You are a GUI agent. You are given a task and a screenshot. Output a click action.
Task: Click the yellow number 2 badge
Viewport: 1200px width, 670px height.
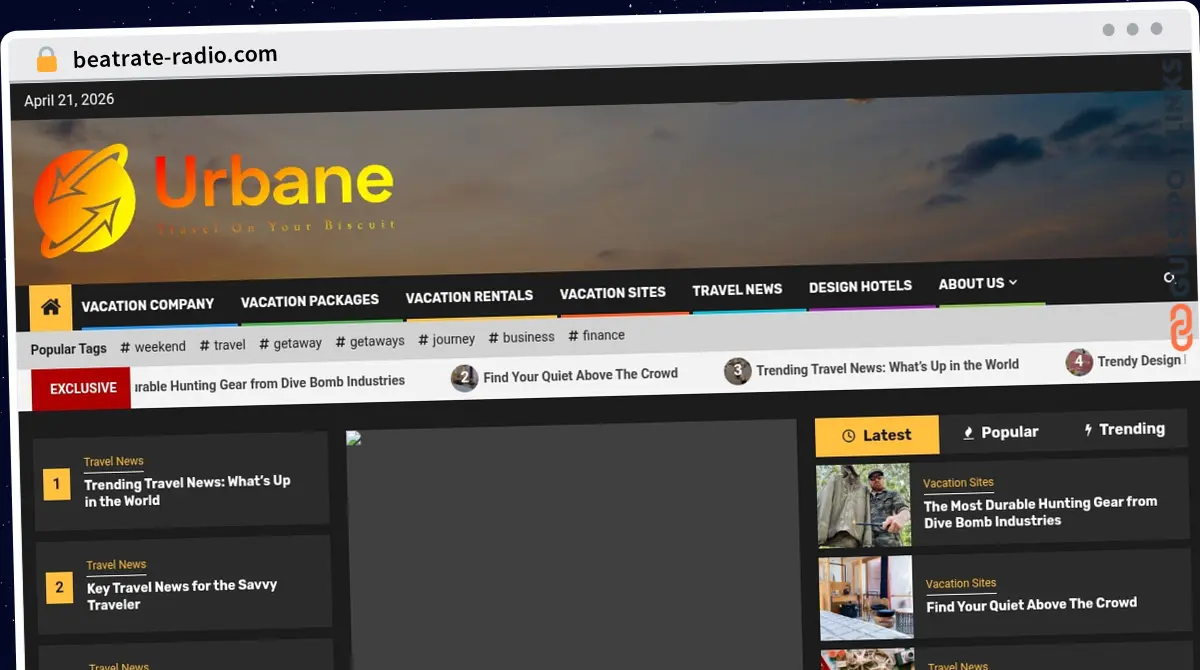point(59,588)
